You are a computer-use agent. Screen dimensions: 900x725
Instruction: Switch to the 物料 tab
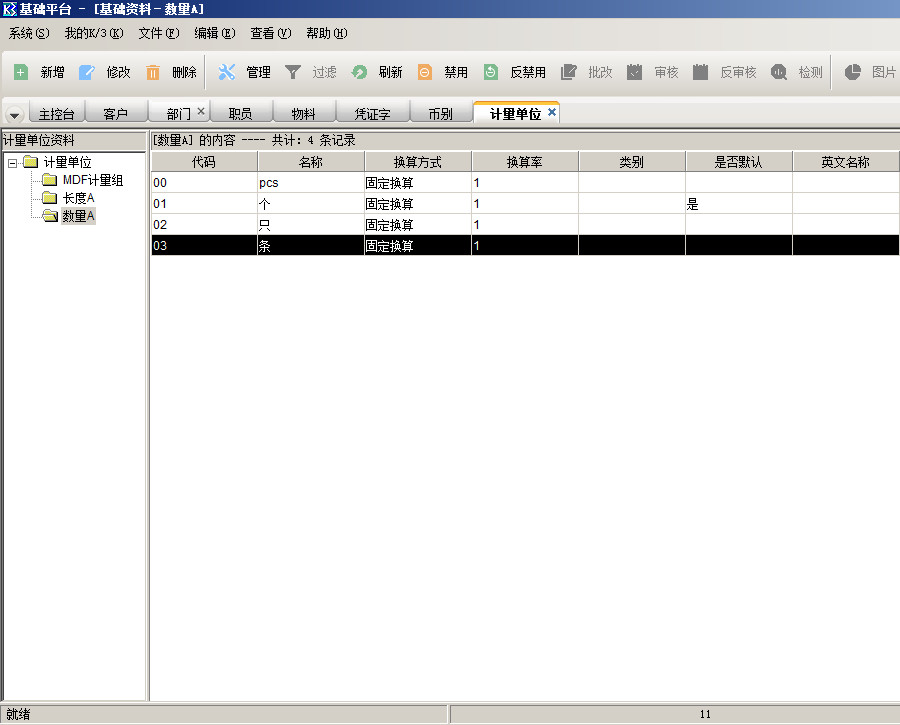pyautogui.click(x=303, y=114)
